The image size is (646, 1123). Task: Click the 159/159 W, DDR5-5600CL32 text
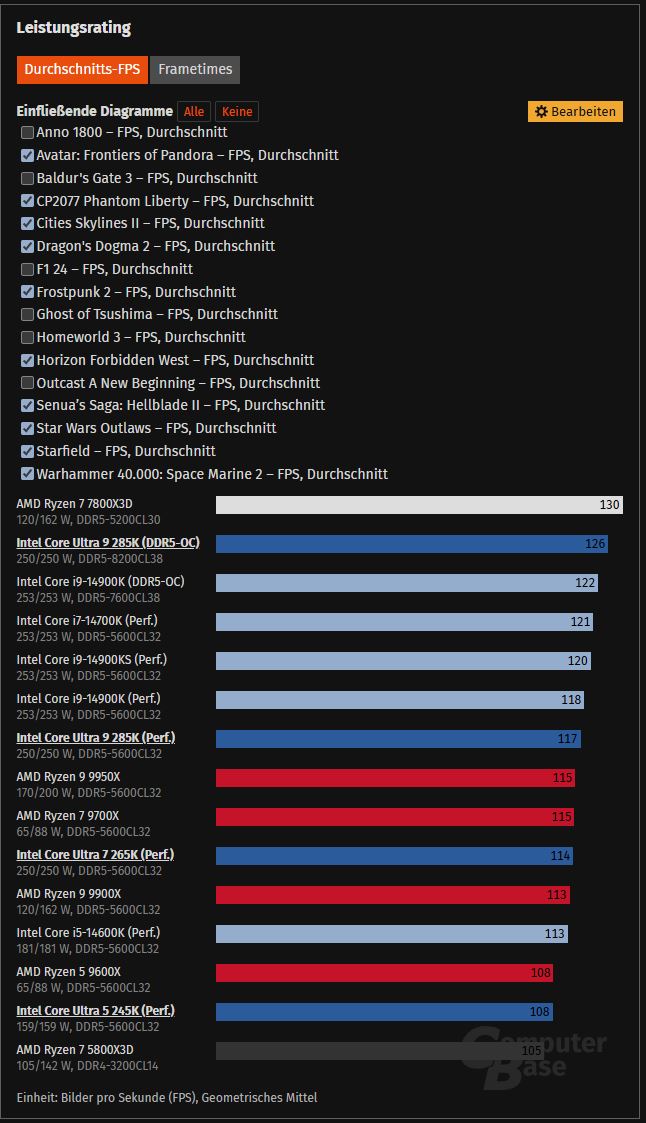point(89,1027)
